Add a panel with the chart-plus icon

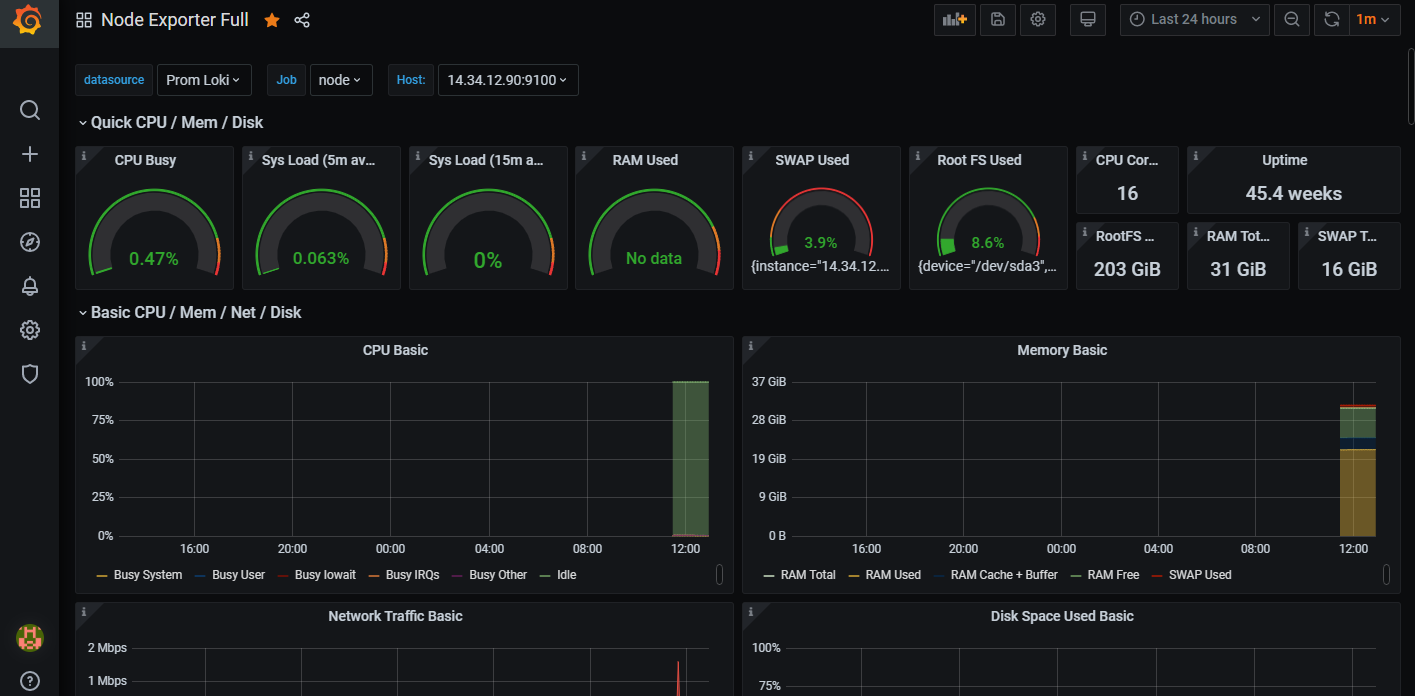[955, 19]
